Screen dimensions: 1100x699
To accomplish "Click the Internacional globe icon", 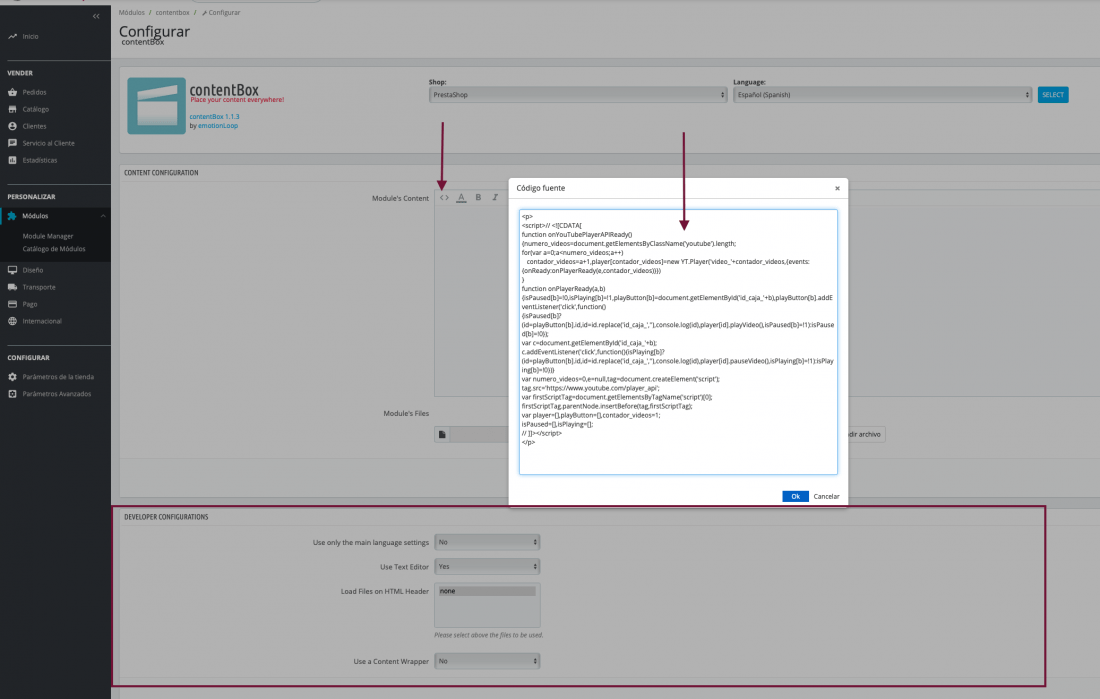I will (x=12, y=321).
